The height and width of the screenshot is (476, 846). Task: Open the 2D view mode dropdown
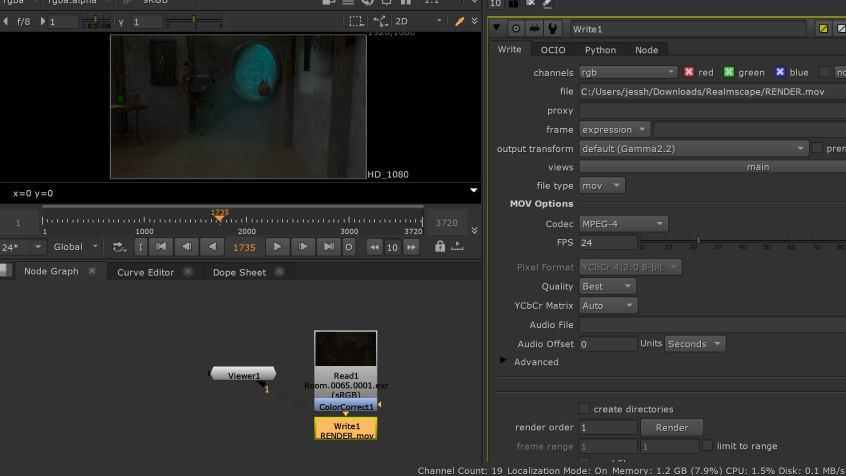419,22
